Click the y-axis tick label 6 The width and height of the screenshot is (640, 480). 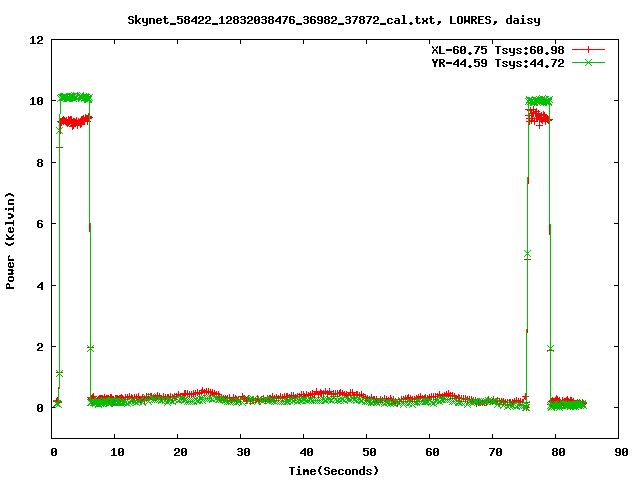(40, 224)
